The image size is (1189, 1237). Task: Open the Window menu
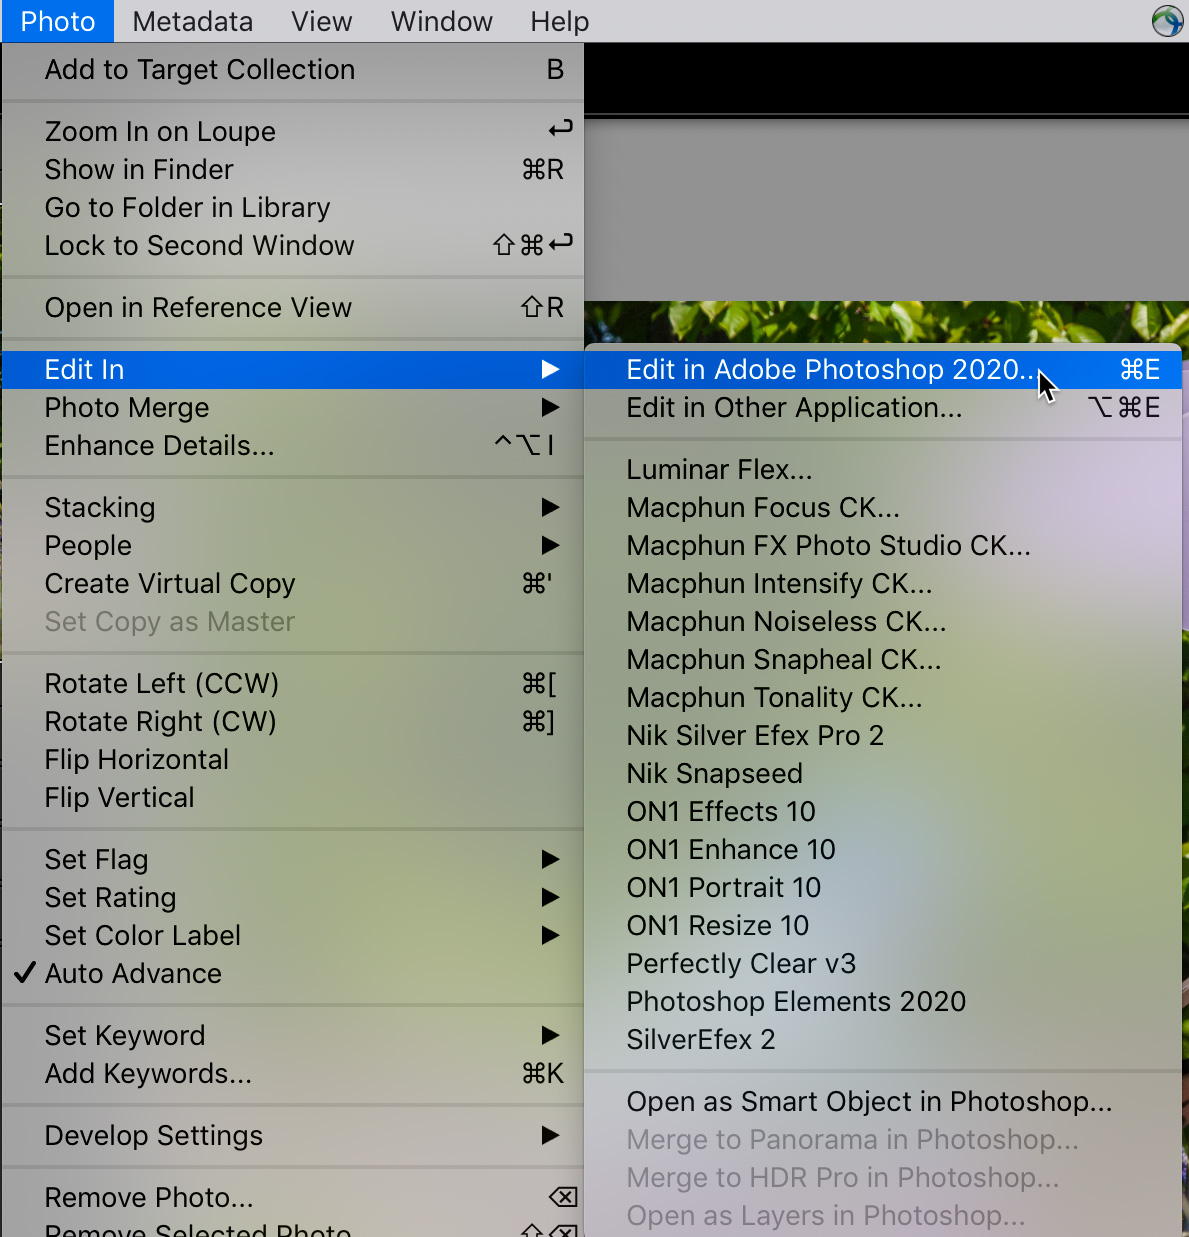(441, 21)
